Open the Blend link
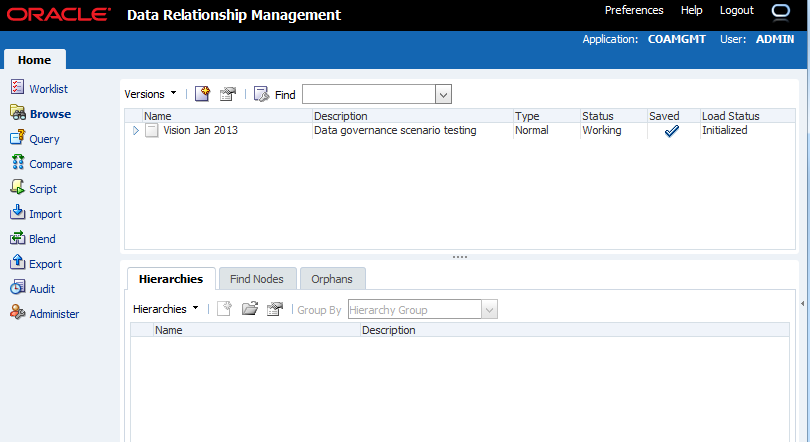 (42, 239)
